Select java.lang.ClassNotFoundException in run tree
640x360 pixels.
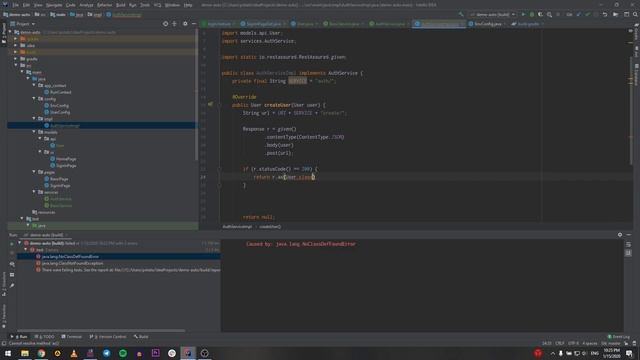pyautogui.click(x=72, y=263)
